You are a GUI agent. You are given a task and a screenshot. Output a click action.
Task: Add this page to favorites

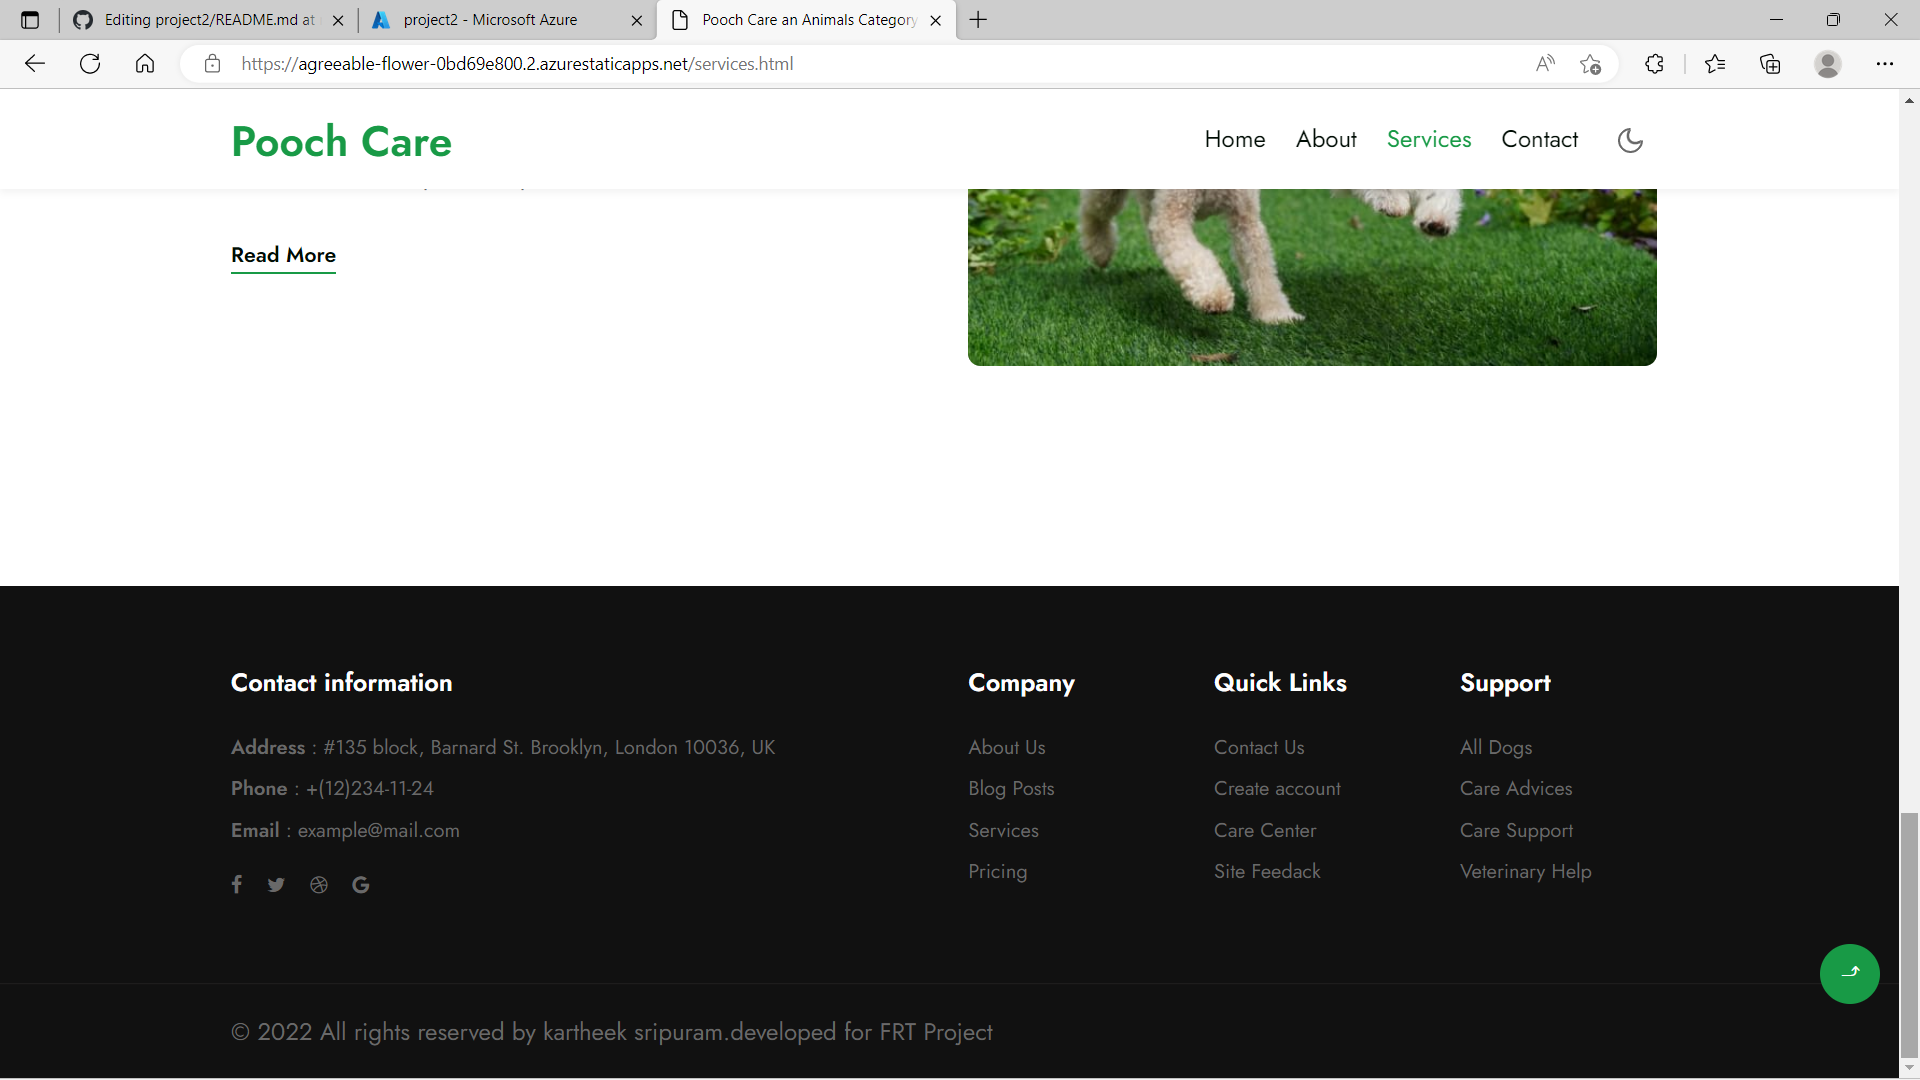tap(1591, 63)
